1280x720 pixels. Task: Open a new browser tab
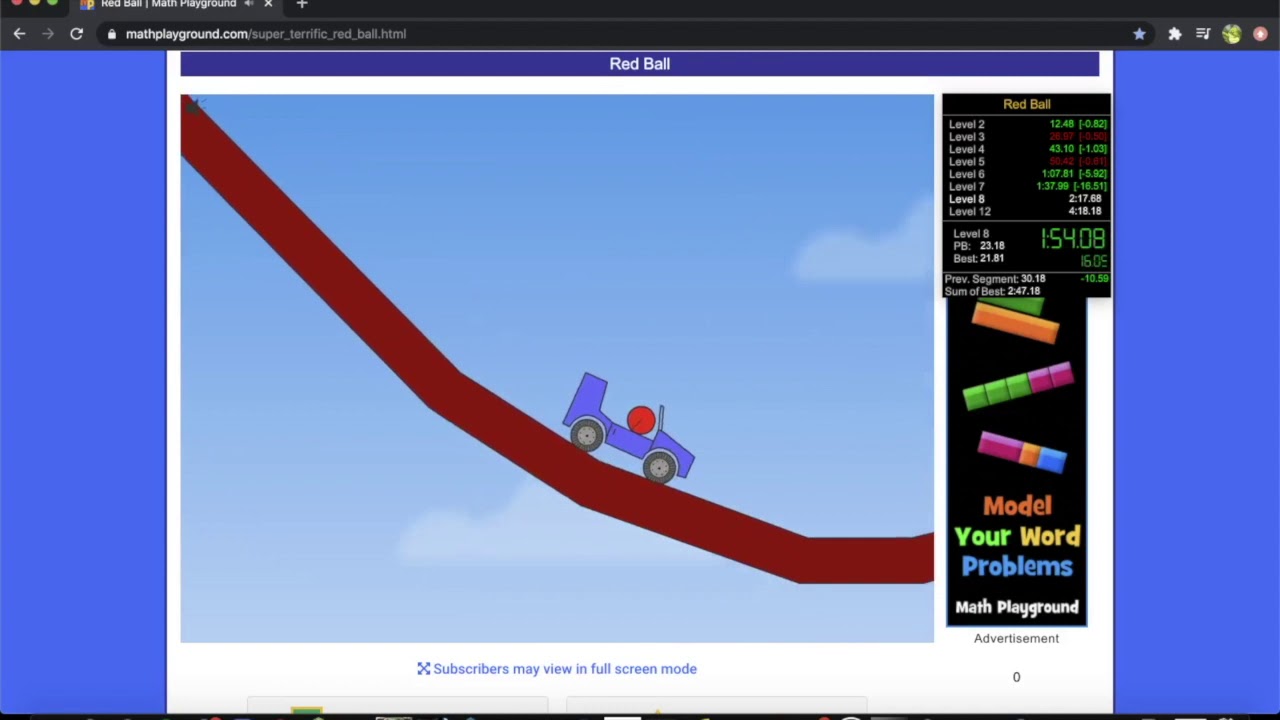click(x=302, y=4)
